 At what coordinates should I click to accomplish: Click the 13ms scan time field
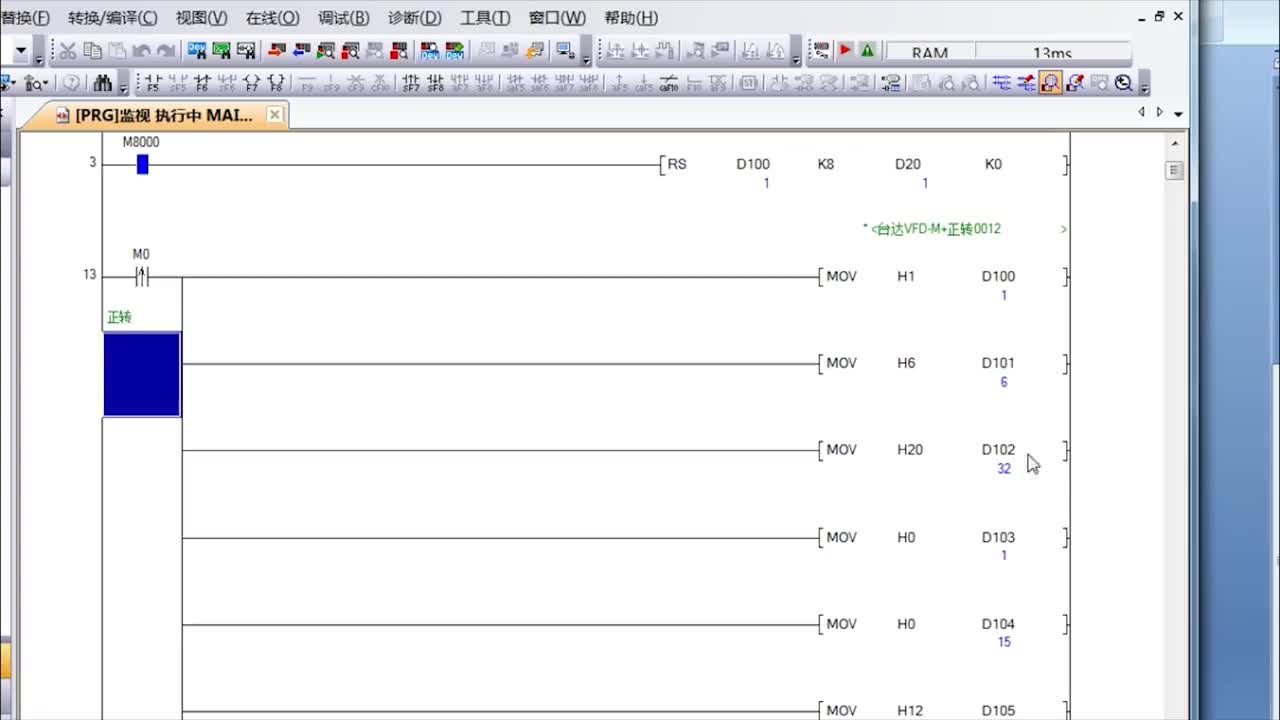pos(1052,53)
